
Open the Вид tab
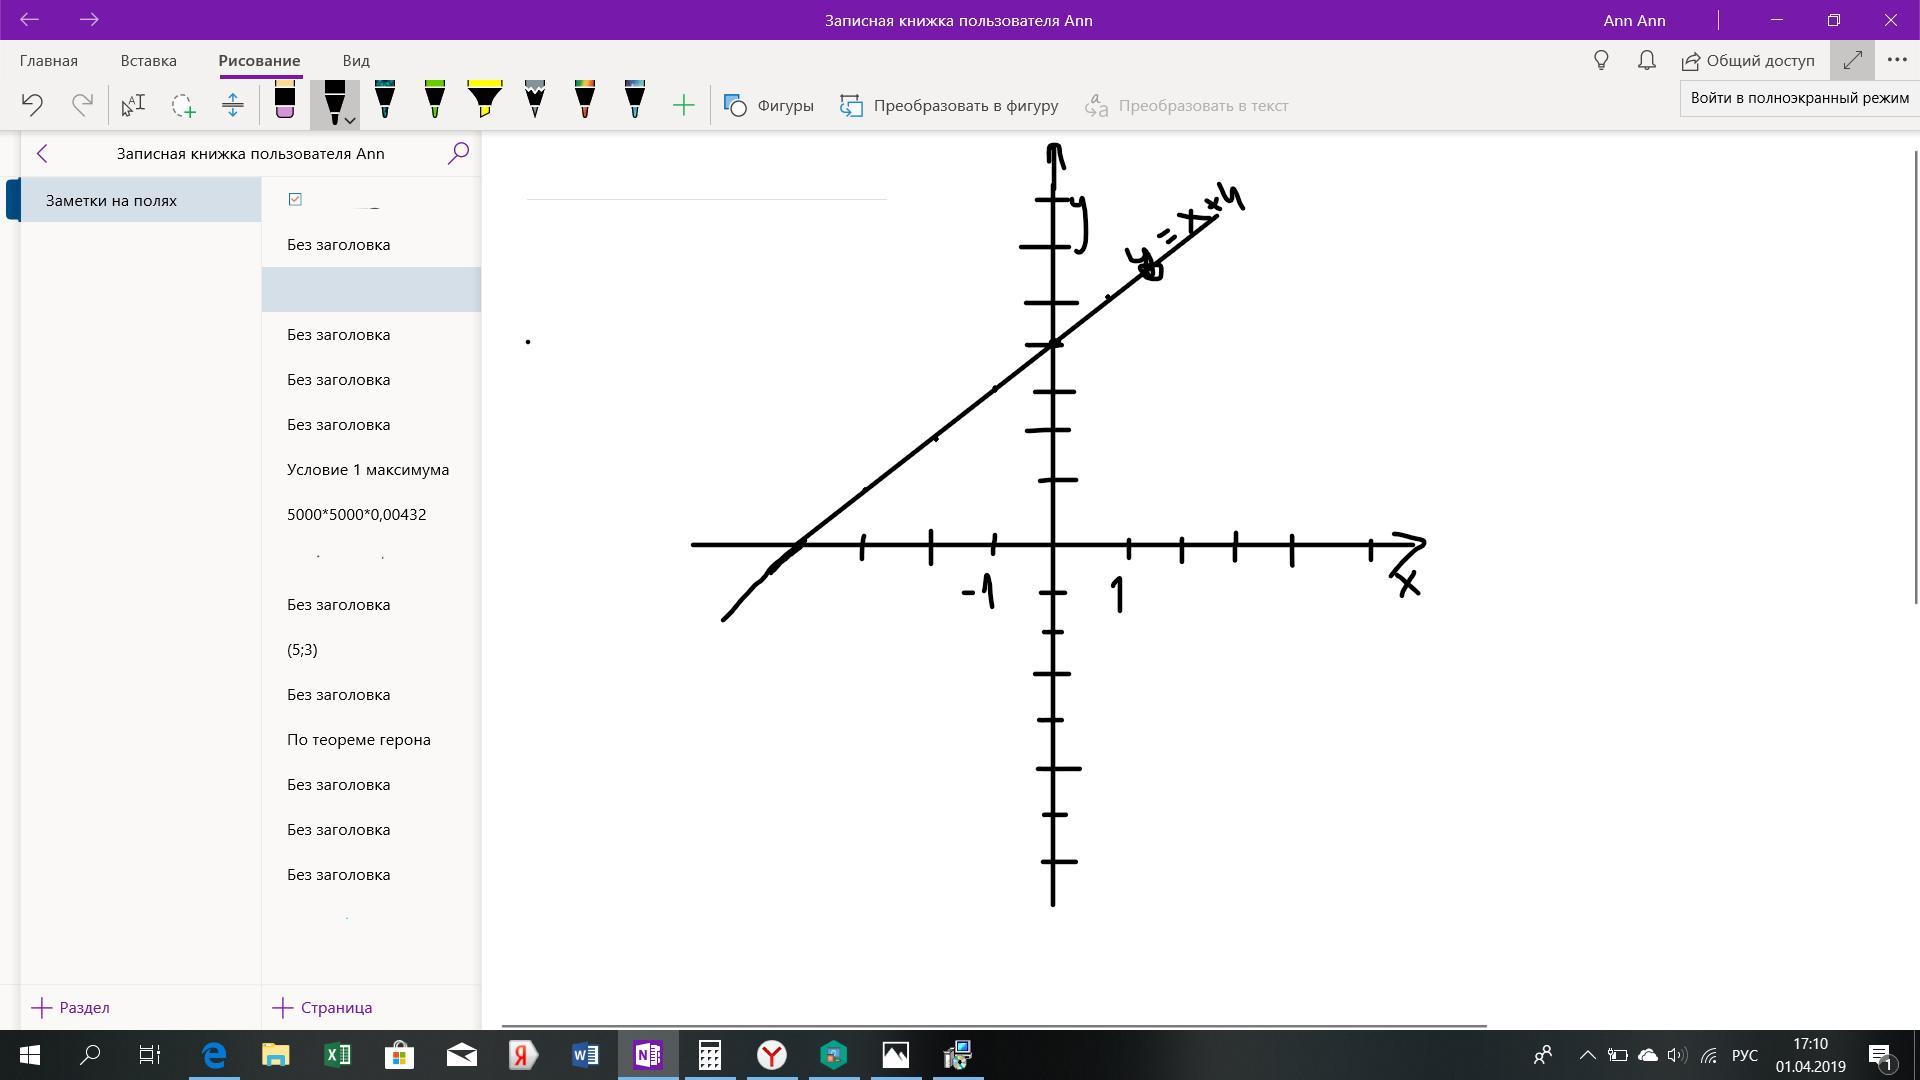tap(355, 60)
